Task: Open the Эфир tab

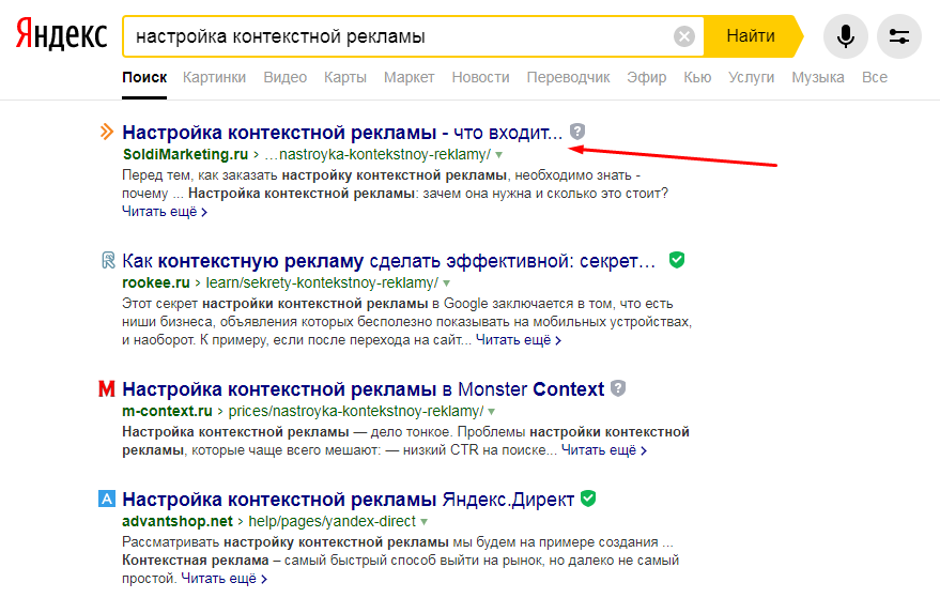Action: [x=647, y=77]
